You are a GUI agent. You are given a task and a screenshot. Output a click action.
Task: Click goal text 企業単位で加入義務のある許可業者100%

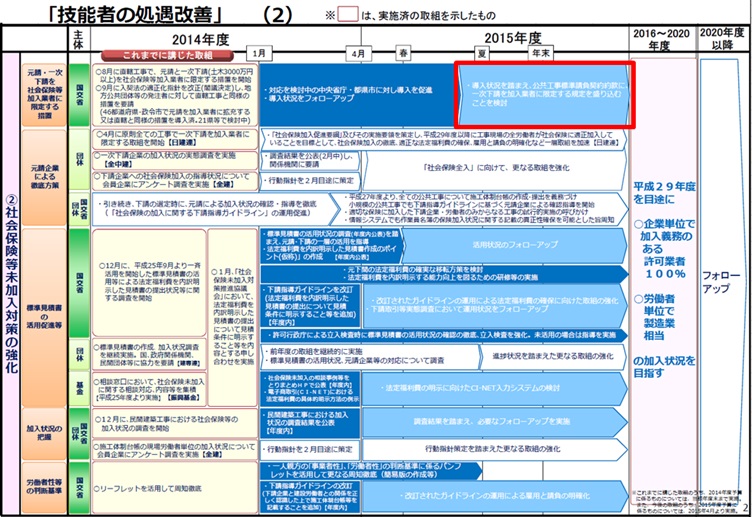(x=664, y=249)
